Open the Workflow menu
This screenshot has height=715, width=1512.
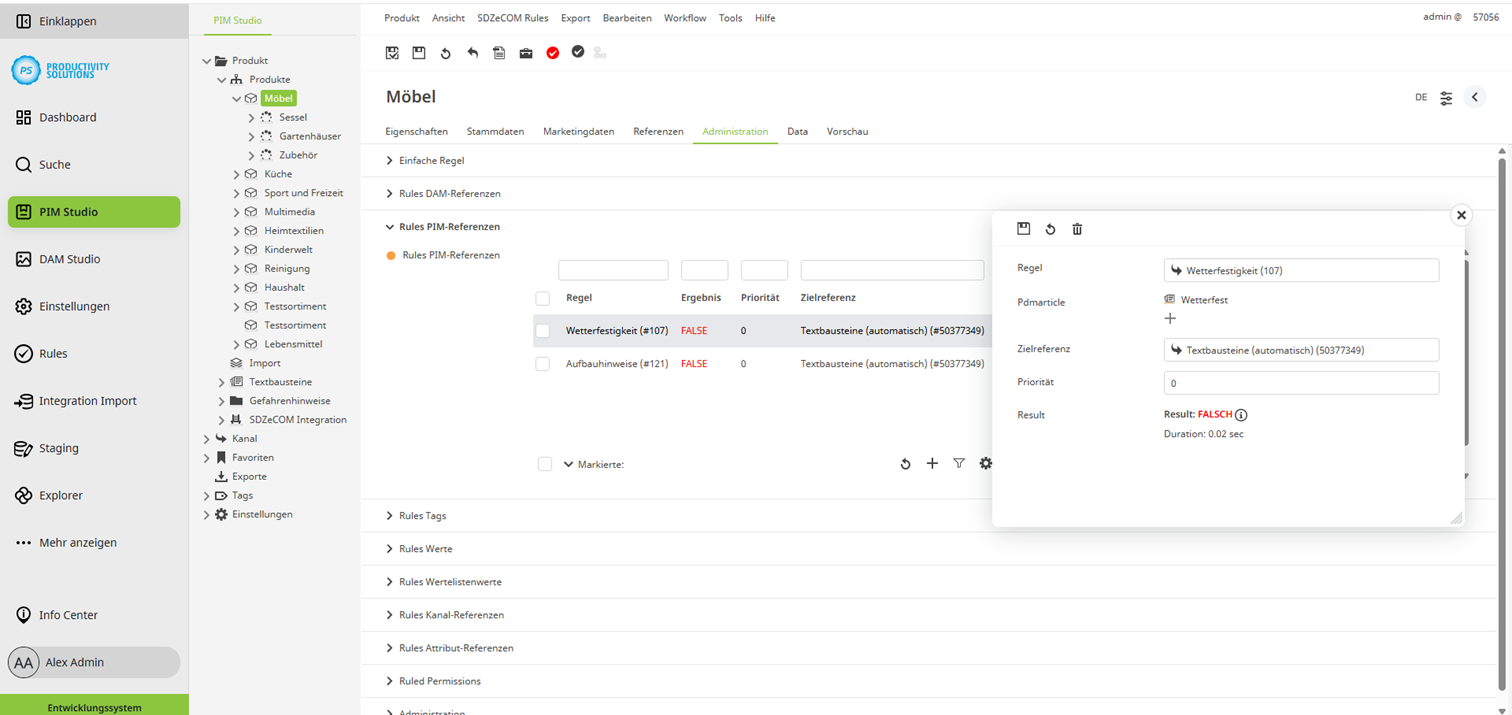click(x=684, y=18)
